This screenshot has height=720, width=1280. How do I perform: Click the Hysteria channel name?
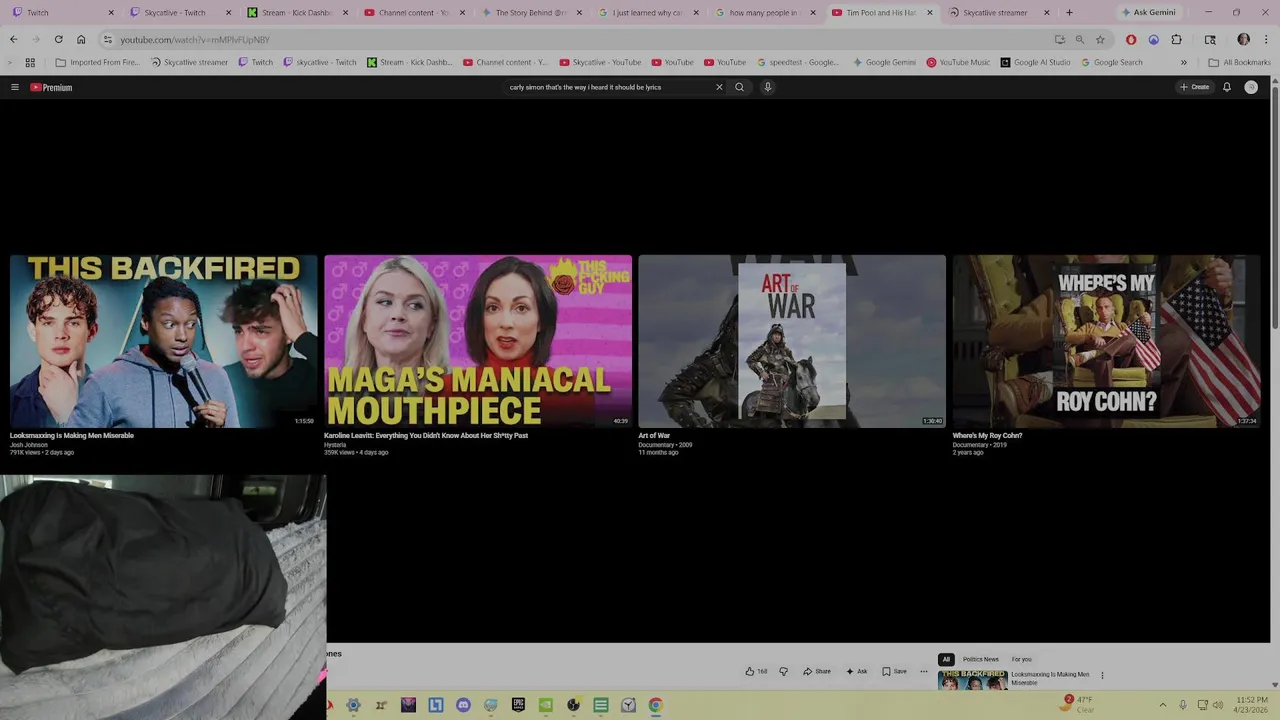click(x=335, y=444)
